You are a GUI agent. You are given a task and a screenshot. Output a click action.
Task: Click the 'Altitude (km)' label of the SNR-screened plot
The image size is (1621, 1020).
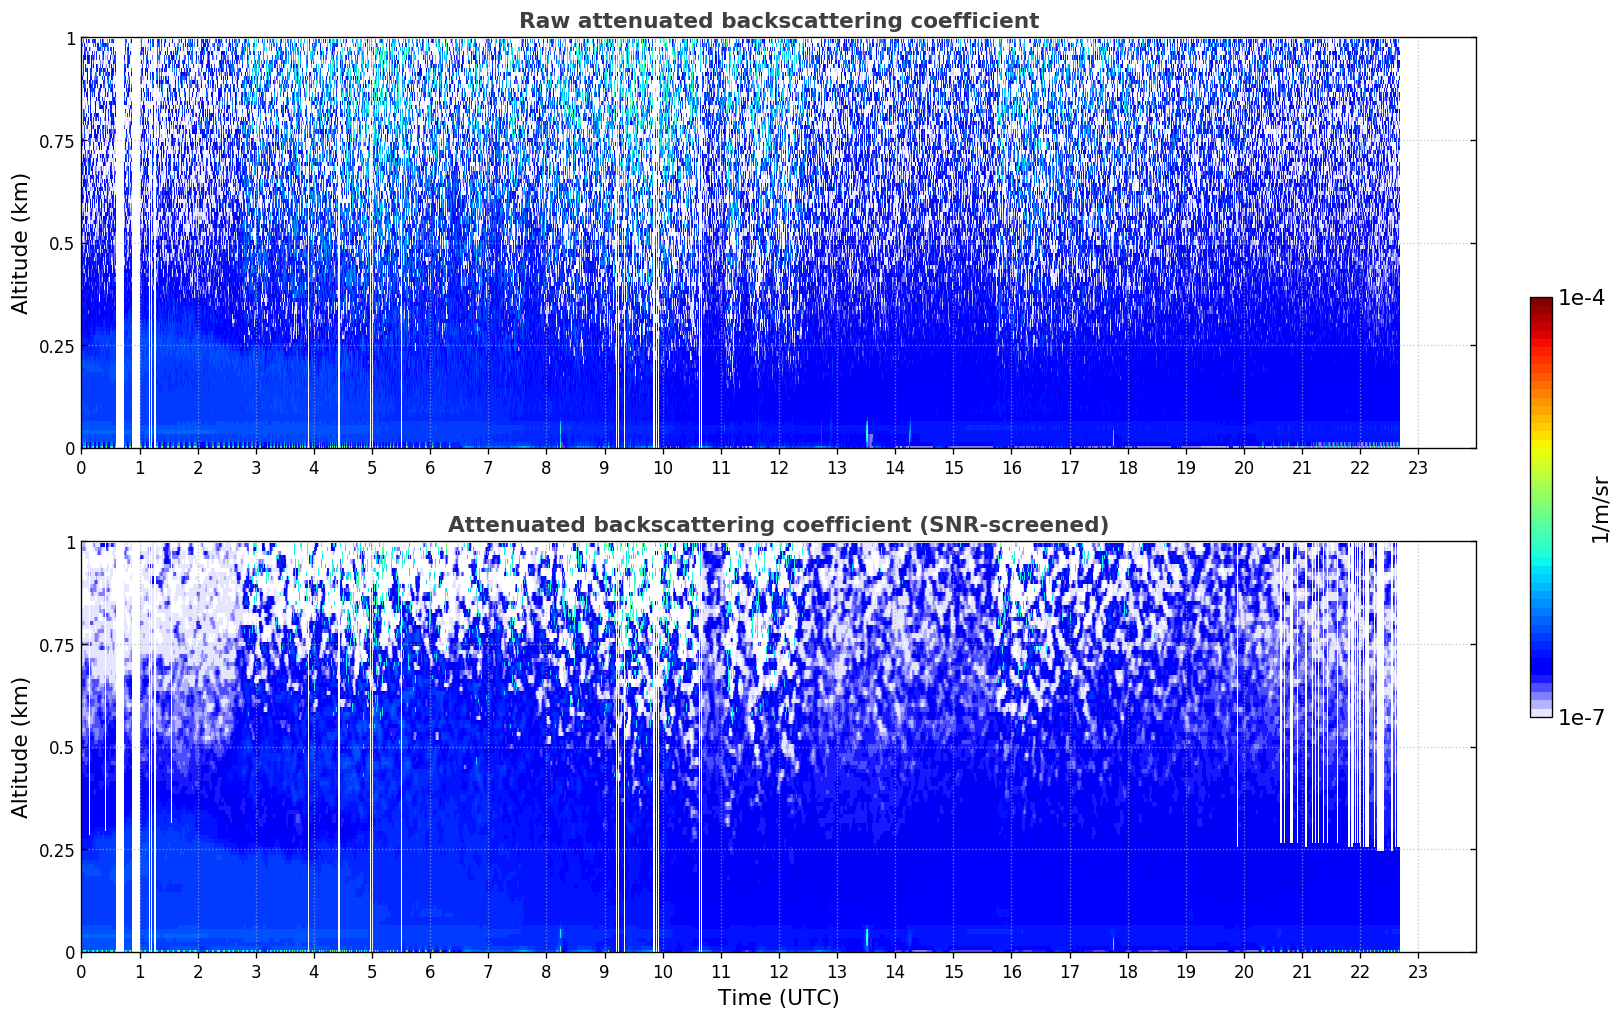21,747
